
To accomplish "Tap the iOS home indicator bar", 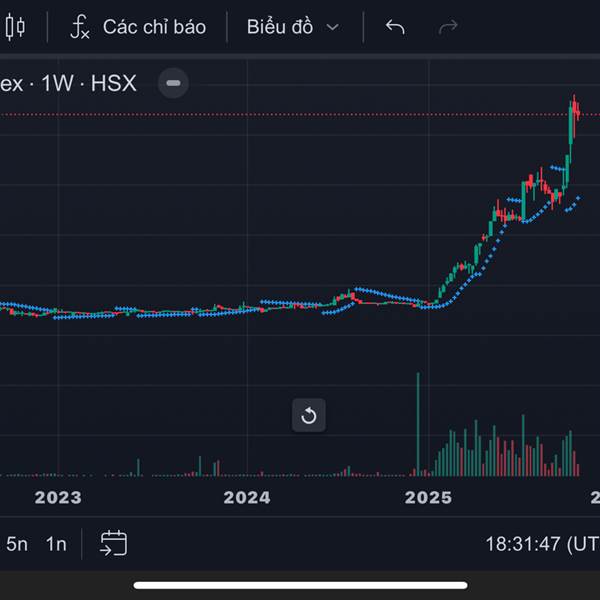I will (300, 585).
